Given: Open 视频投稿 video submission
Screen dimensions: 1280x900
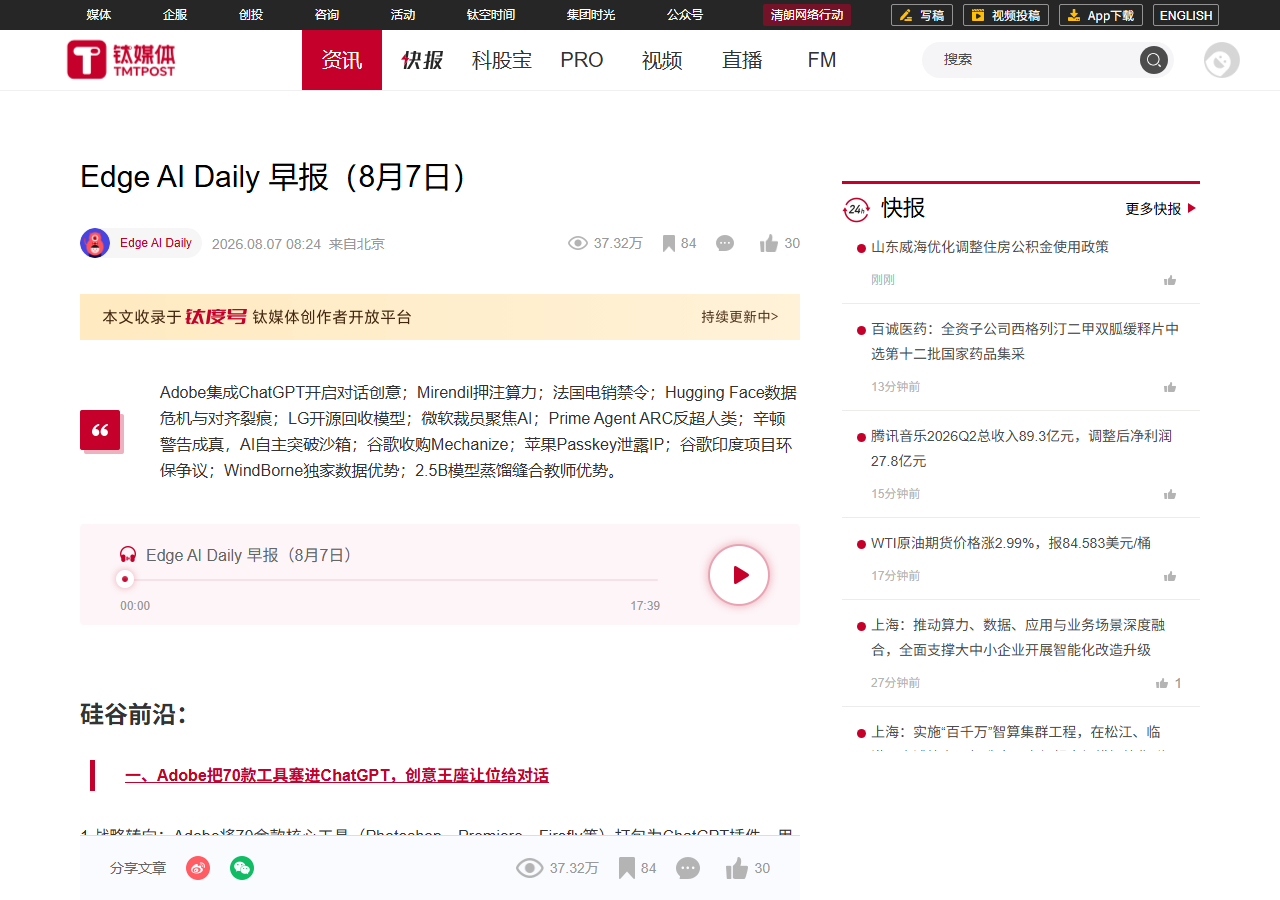Looking at the screenshot, I should point(1006,15).
